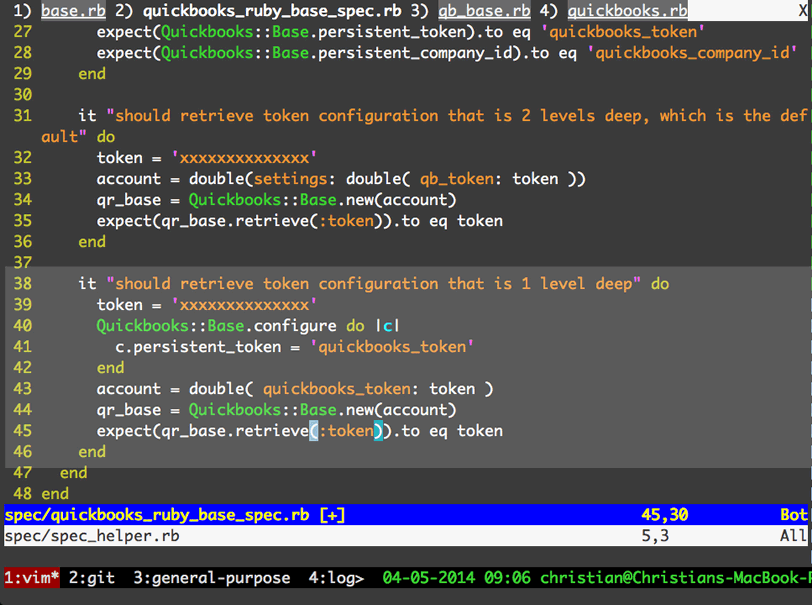Switch to the 4:log tmux window
This screenshot has width=812, height=605.
coord(336,578)
